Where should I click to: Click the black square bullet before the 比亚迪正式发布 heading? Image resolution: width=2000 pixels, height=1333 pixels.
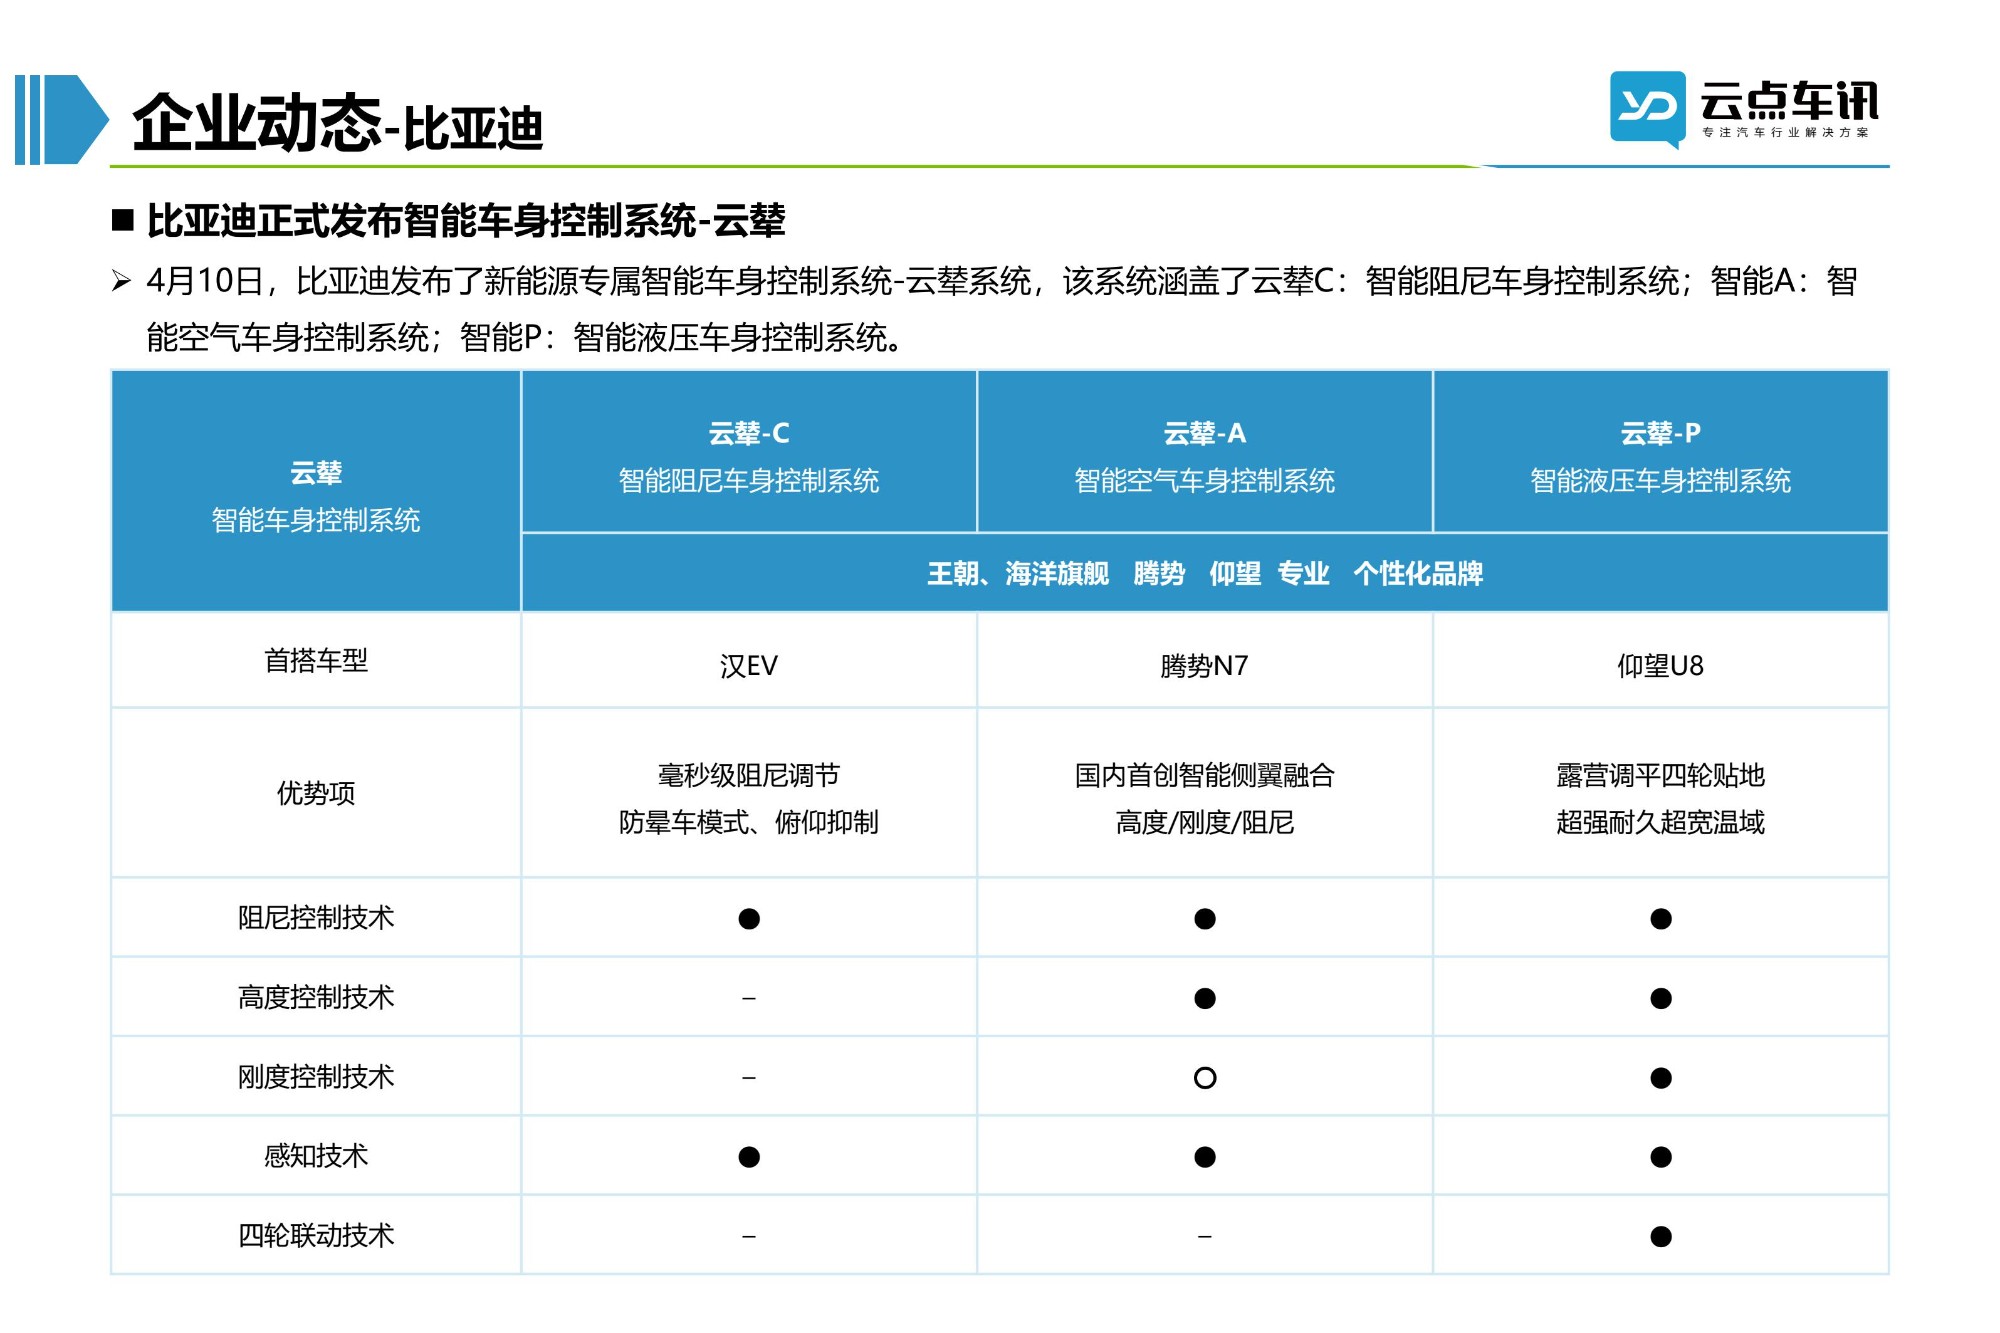pyautogui.click(x=123, y=221)
